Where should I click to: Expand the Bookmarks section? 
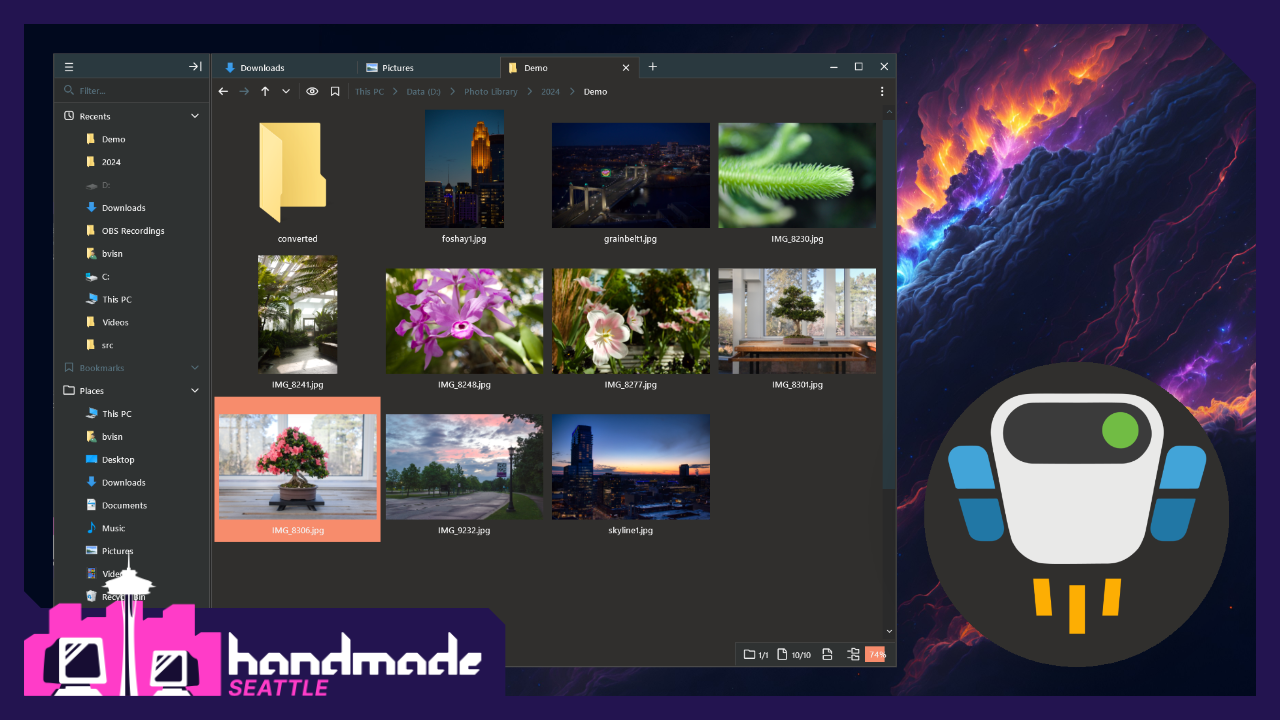[195, 368]
